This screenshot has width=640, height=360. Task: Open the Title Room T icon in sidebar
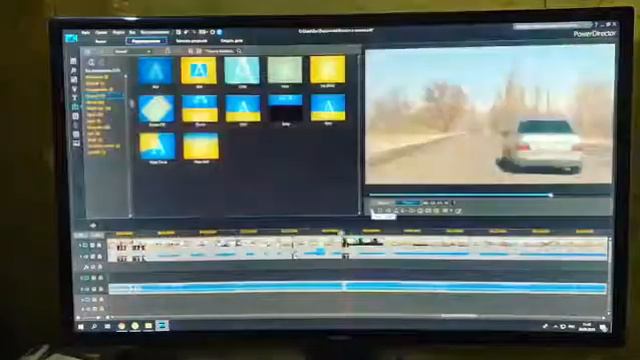[75, 98]
